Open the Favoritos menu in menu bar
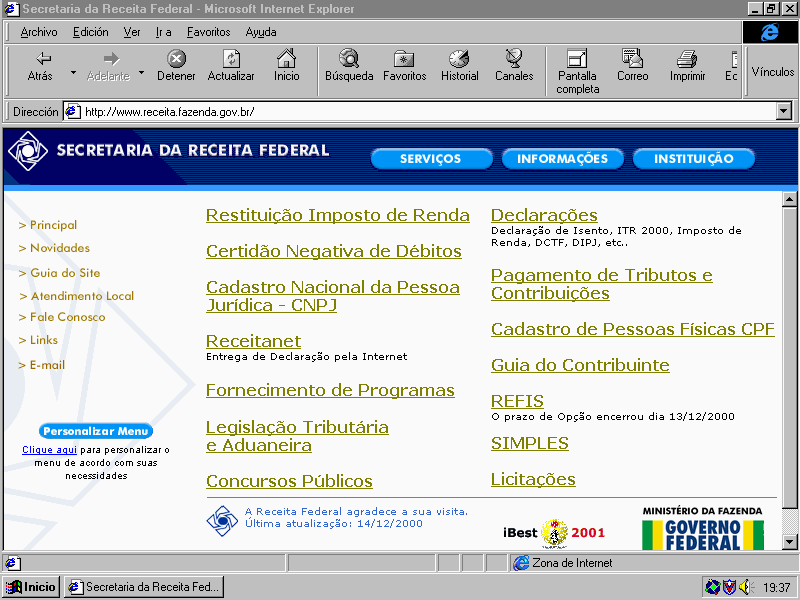800x600 pixels. [x=208, y=32]
